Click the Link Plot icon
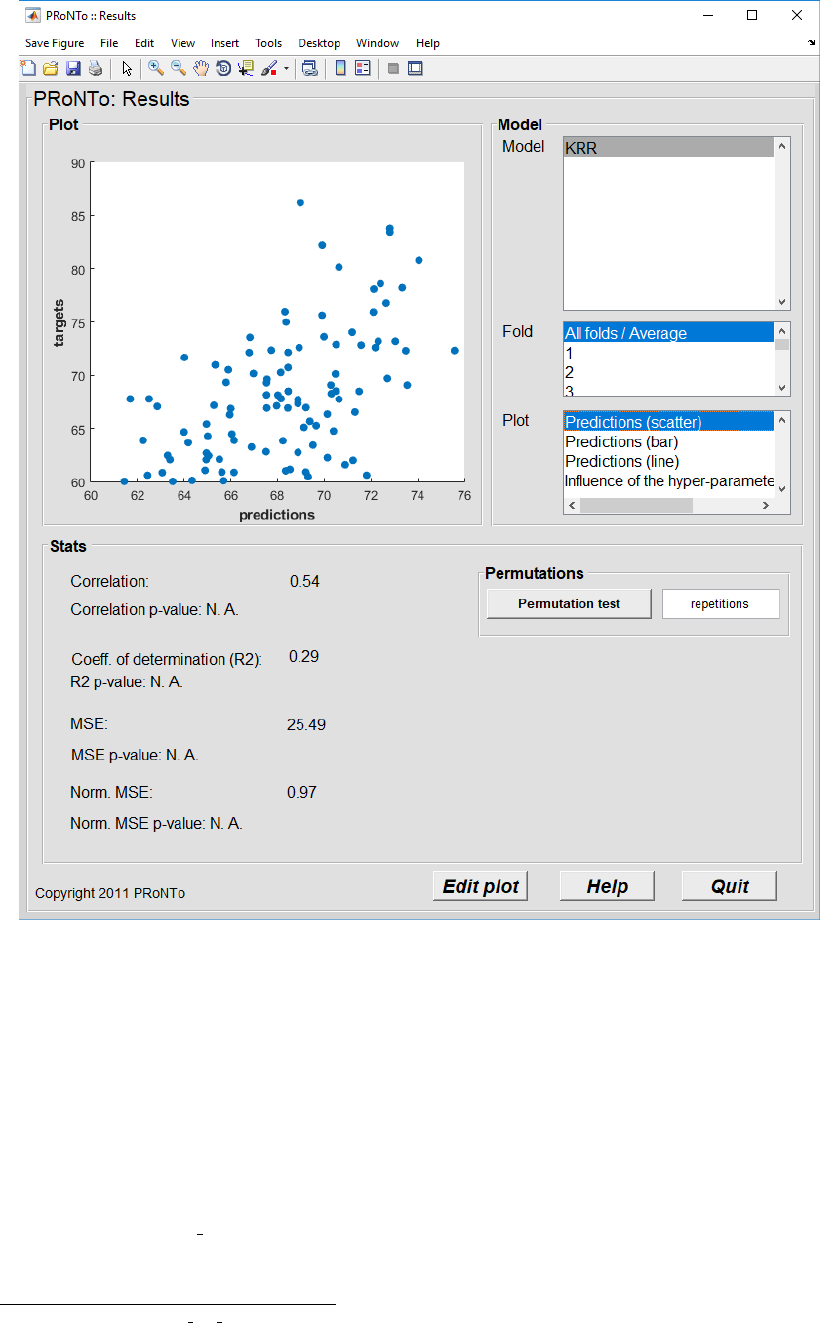The image size is (820, 1323). [x=310, y=68]
